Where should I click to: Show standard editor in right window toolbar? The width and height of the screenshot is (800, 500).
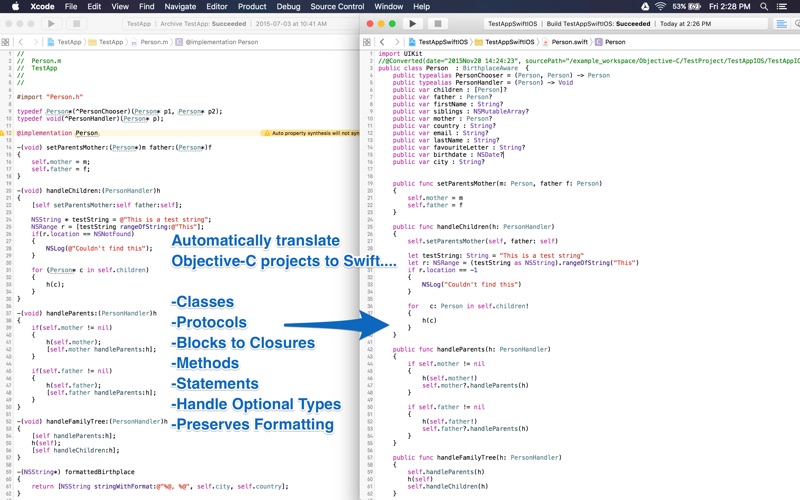point(782,24)
